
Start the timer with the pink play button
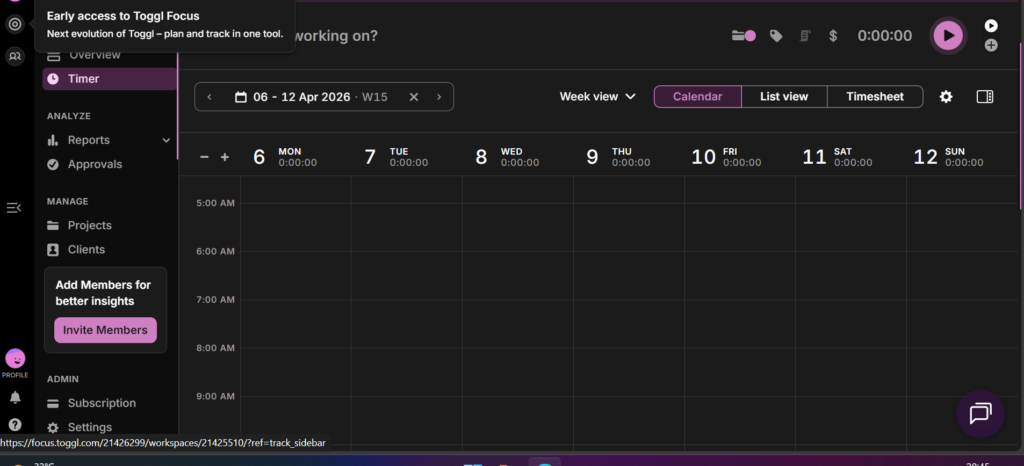(948, 35)
